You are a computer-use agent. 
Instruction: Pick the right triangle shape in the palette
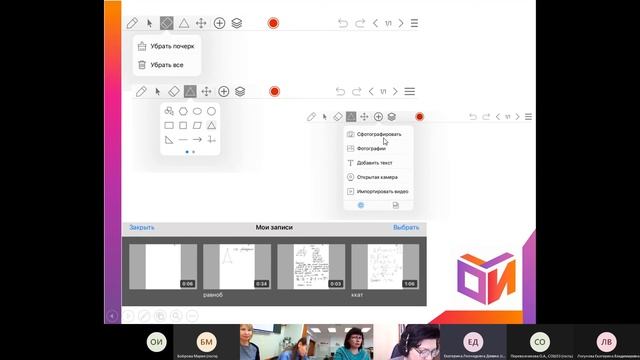[x=169, y=140]
